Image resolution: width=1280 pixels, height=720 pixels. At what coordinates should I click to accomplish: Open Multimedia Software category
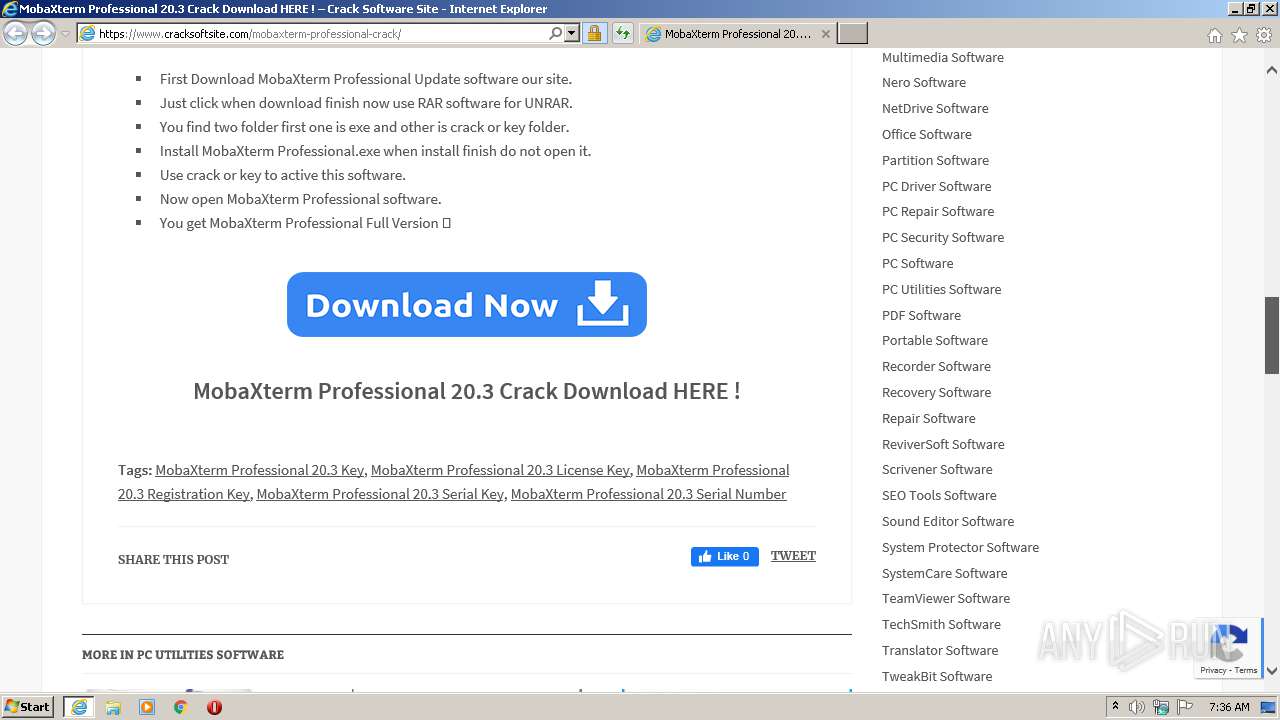tap(943, 57)
